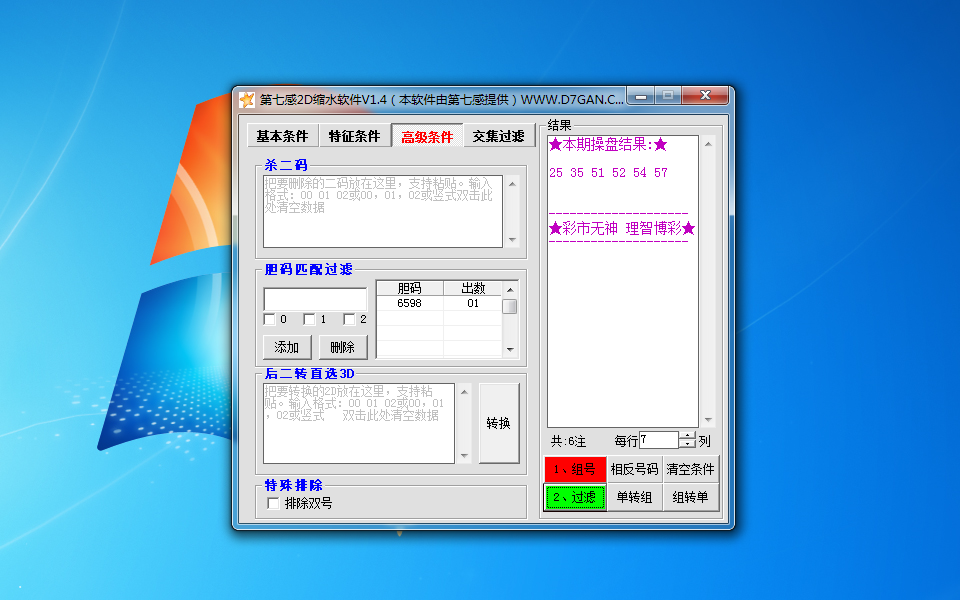Click the 转换 button
Image resolution: width=960 pixels, height=600 pixels.
[x=498, y=423]
